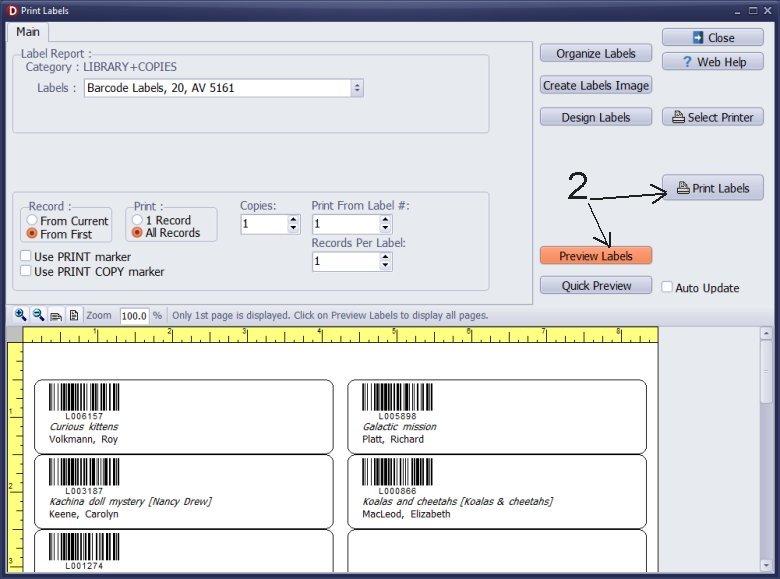Click the Koalas and cheetahs label title
This screenshot has height=579, width=780.
pyautogui.click(x=458, y=501)
